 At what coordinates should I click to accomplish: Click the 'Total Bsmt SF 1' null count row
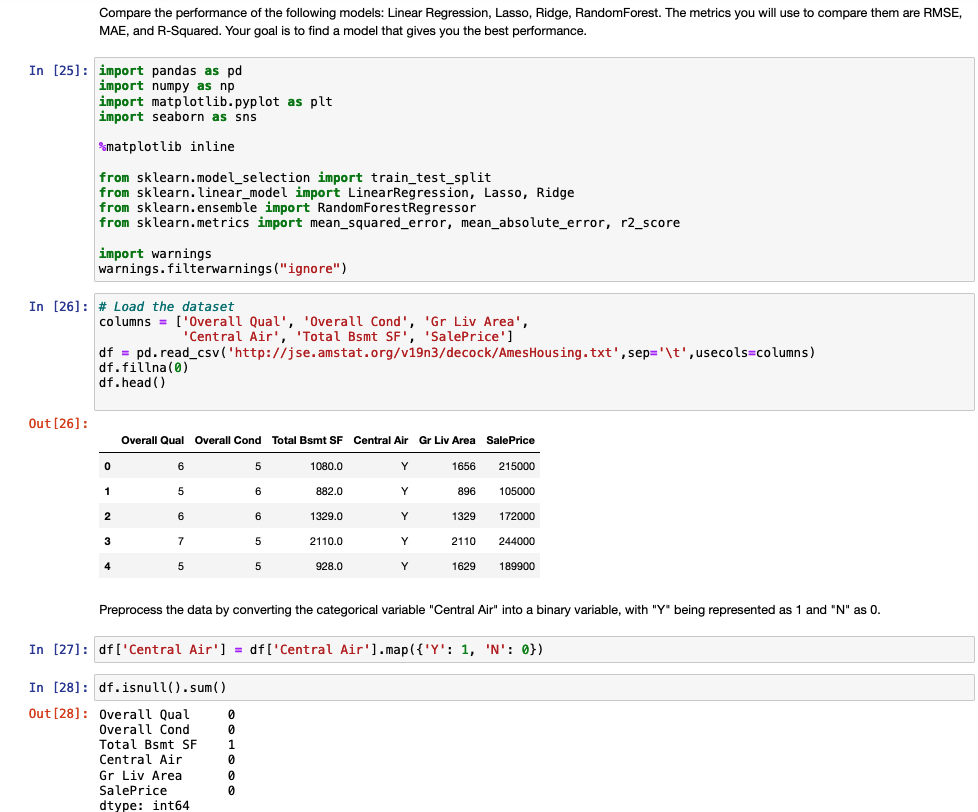167,745
